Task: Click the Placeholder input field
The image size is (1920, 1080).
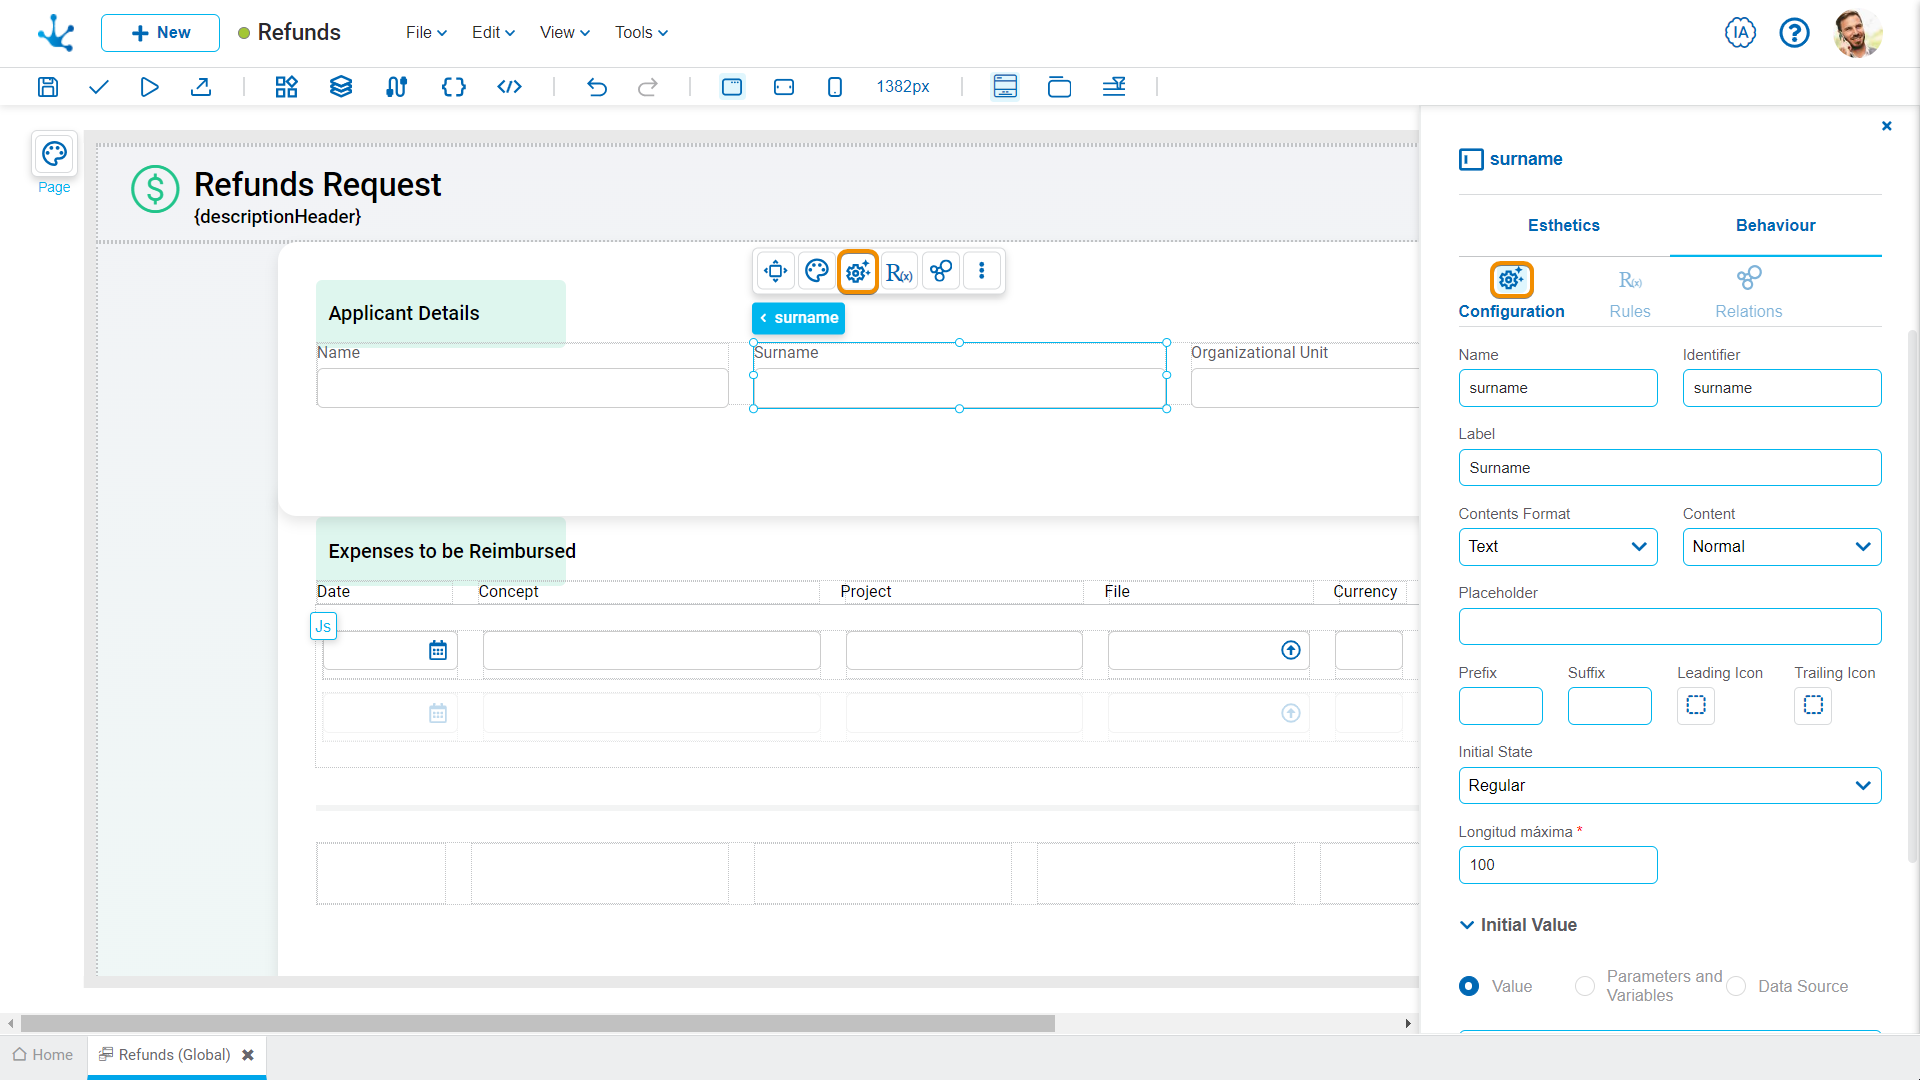Action: (1669, 627)
